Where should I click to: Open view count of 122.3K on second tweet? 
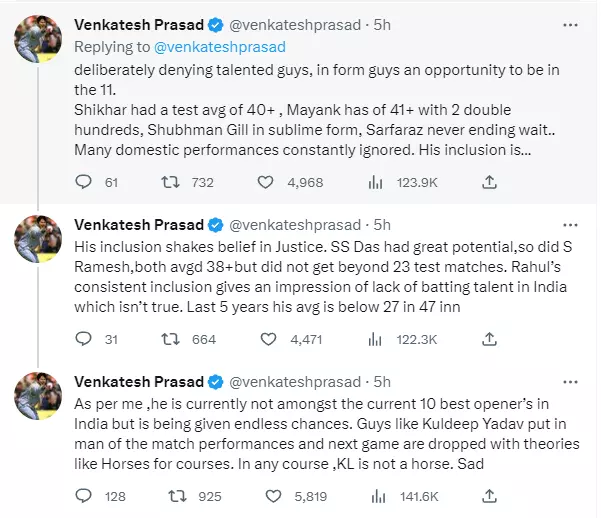pos(377,339)
